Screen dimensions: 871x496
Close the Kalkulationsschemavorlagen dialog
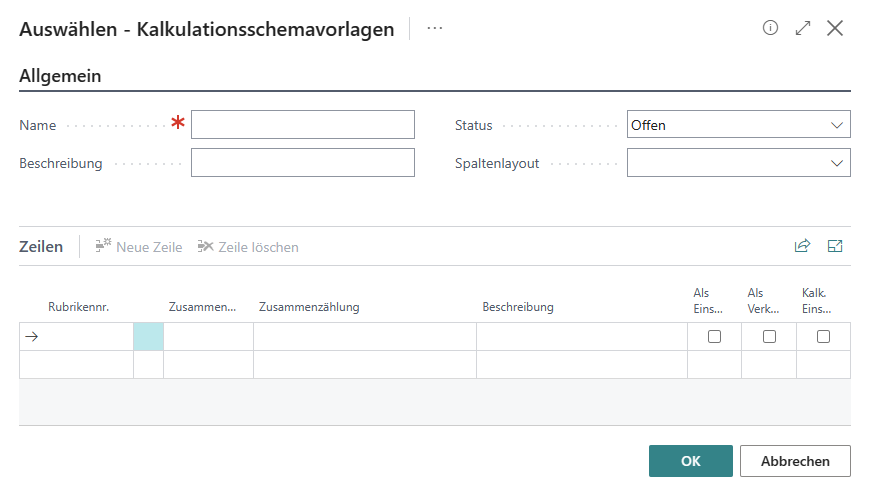tap(835, 28)
